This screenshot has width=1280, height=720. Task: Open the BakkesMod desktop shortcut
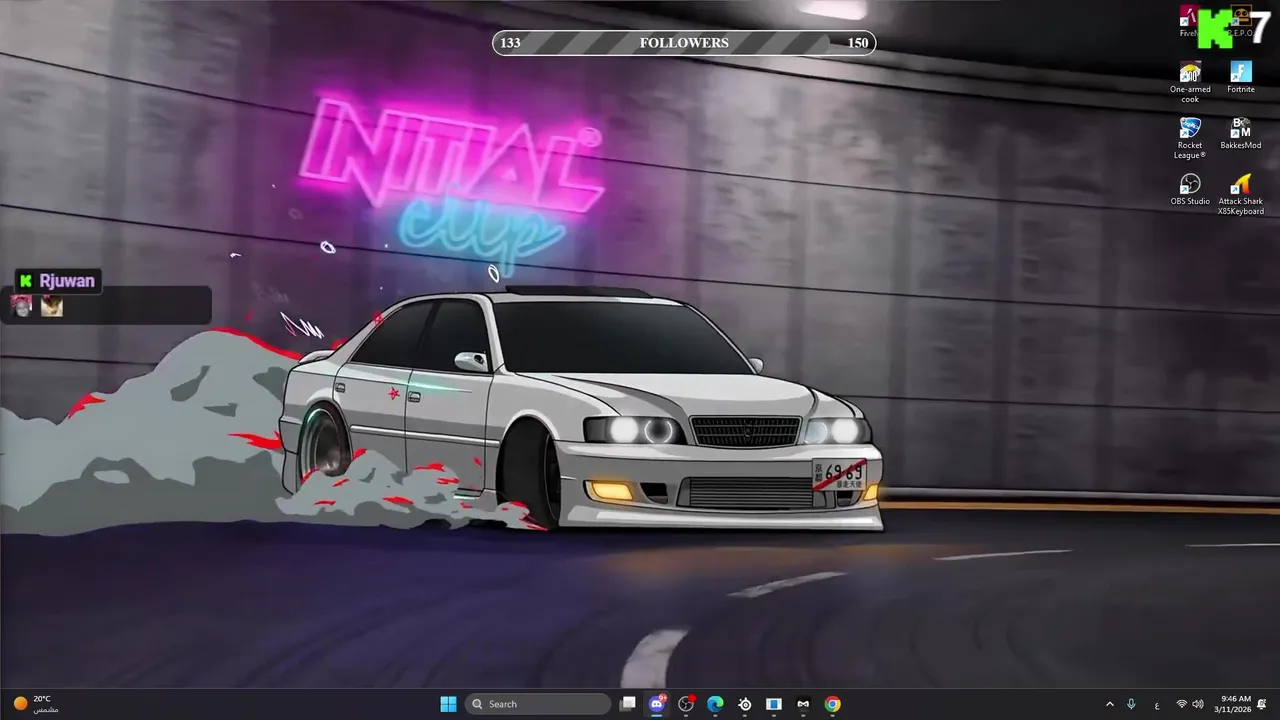(x=1241, y=134)
